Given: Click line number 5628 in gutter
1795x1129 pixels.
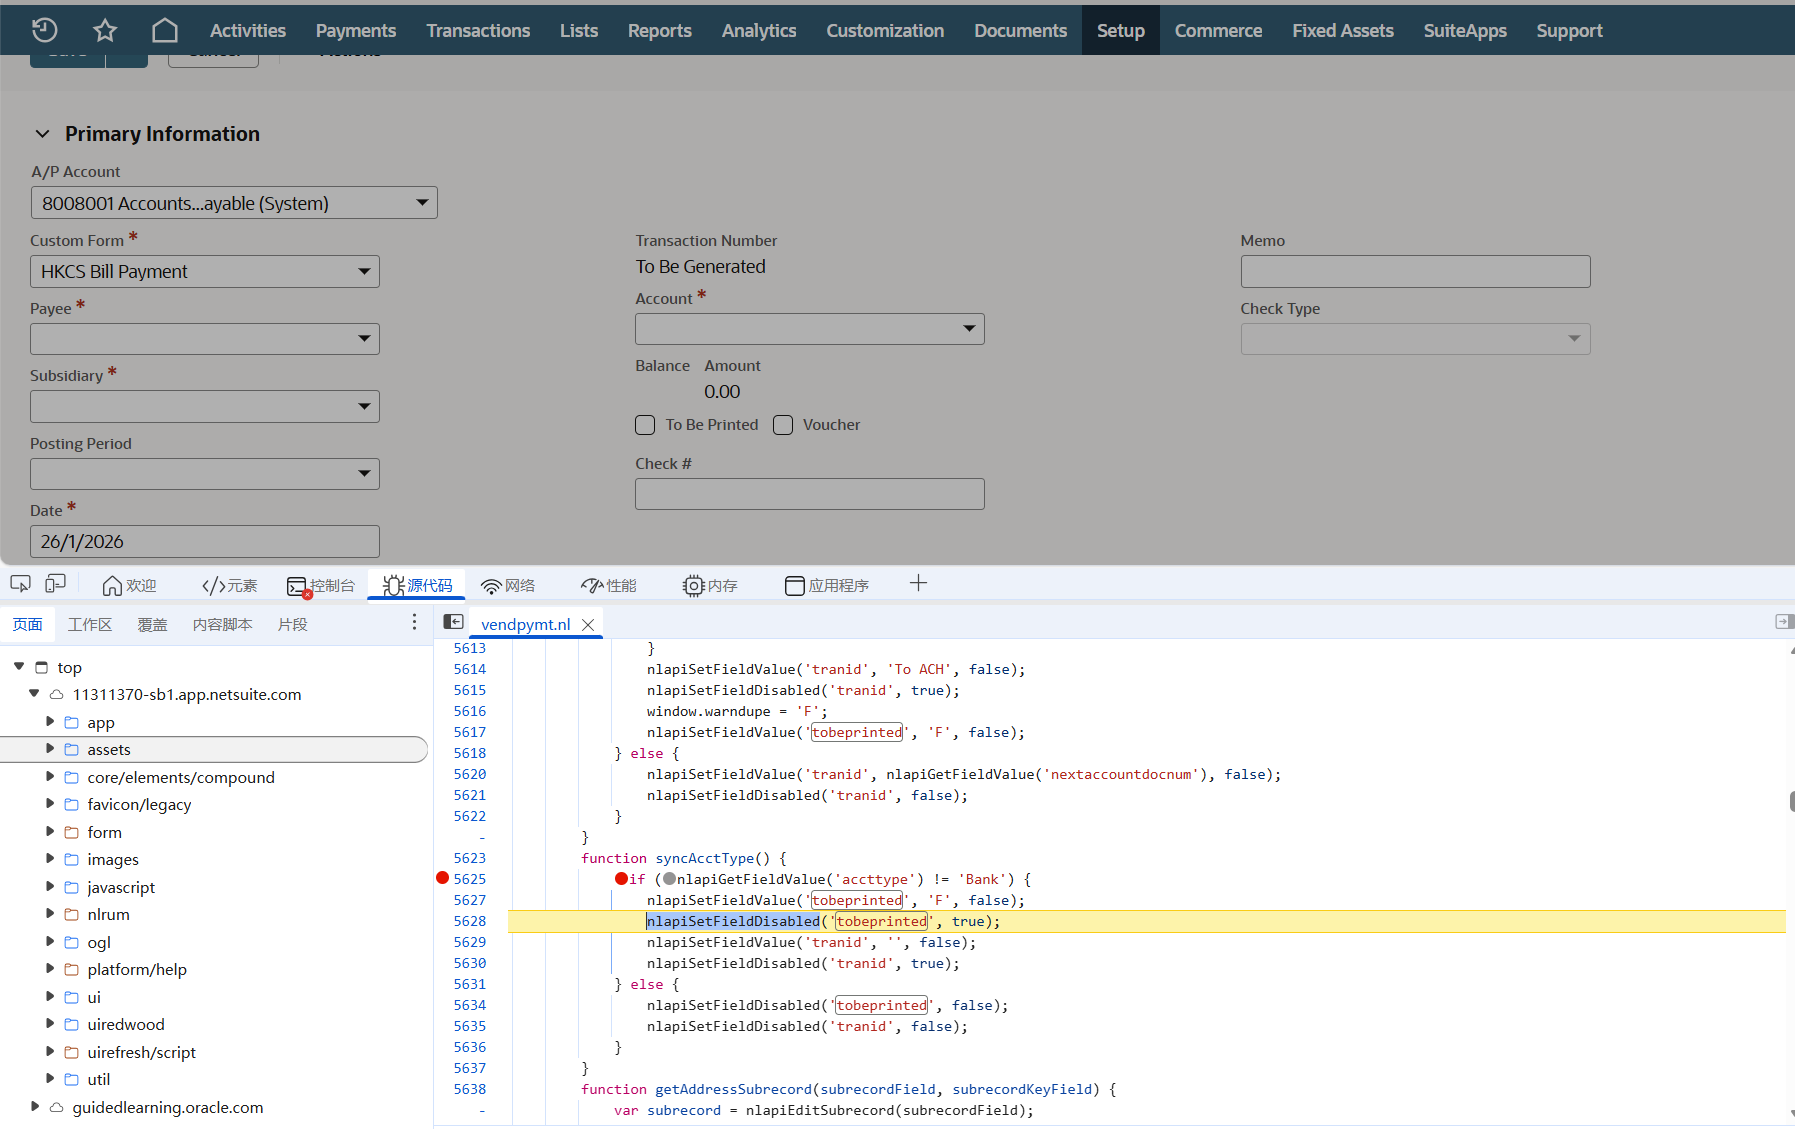Looking at the screenshot, I should (x=470, y=921).
